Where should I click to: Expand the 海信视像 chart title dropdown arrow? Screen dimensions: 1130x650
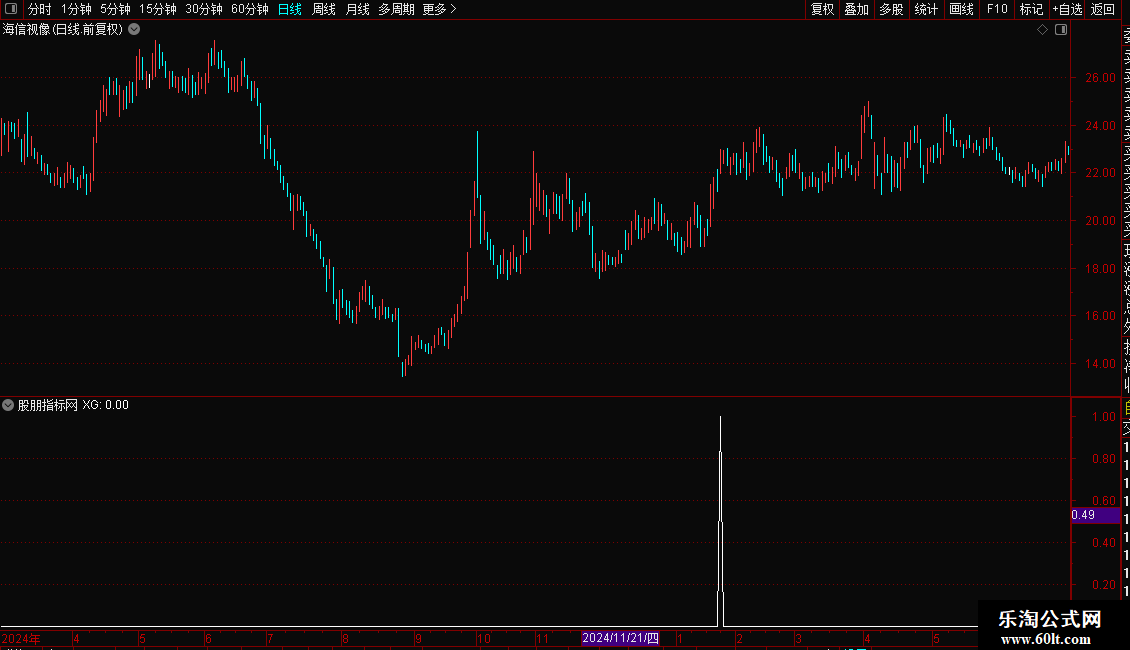click(134, 30)
